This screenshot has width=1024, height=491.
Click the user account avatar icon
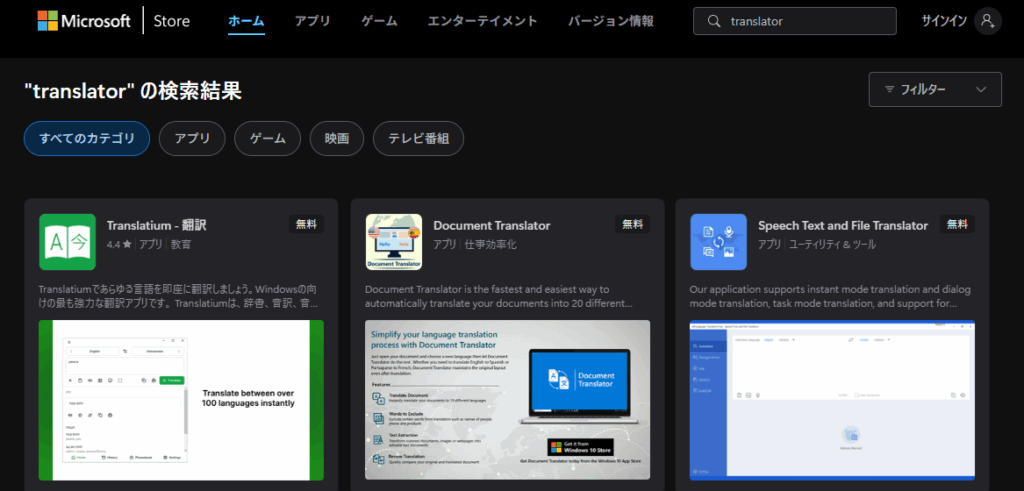tap(987, 21)
